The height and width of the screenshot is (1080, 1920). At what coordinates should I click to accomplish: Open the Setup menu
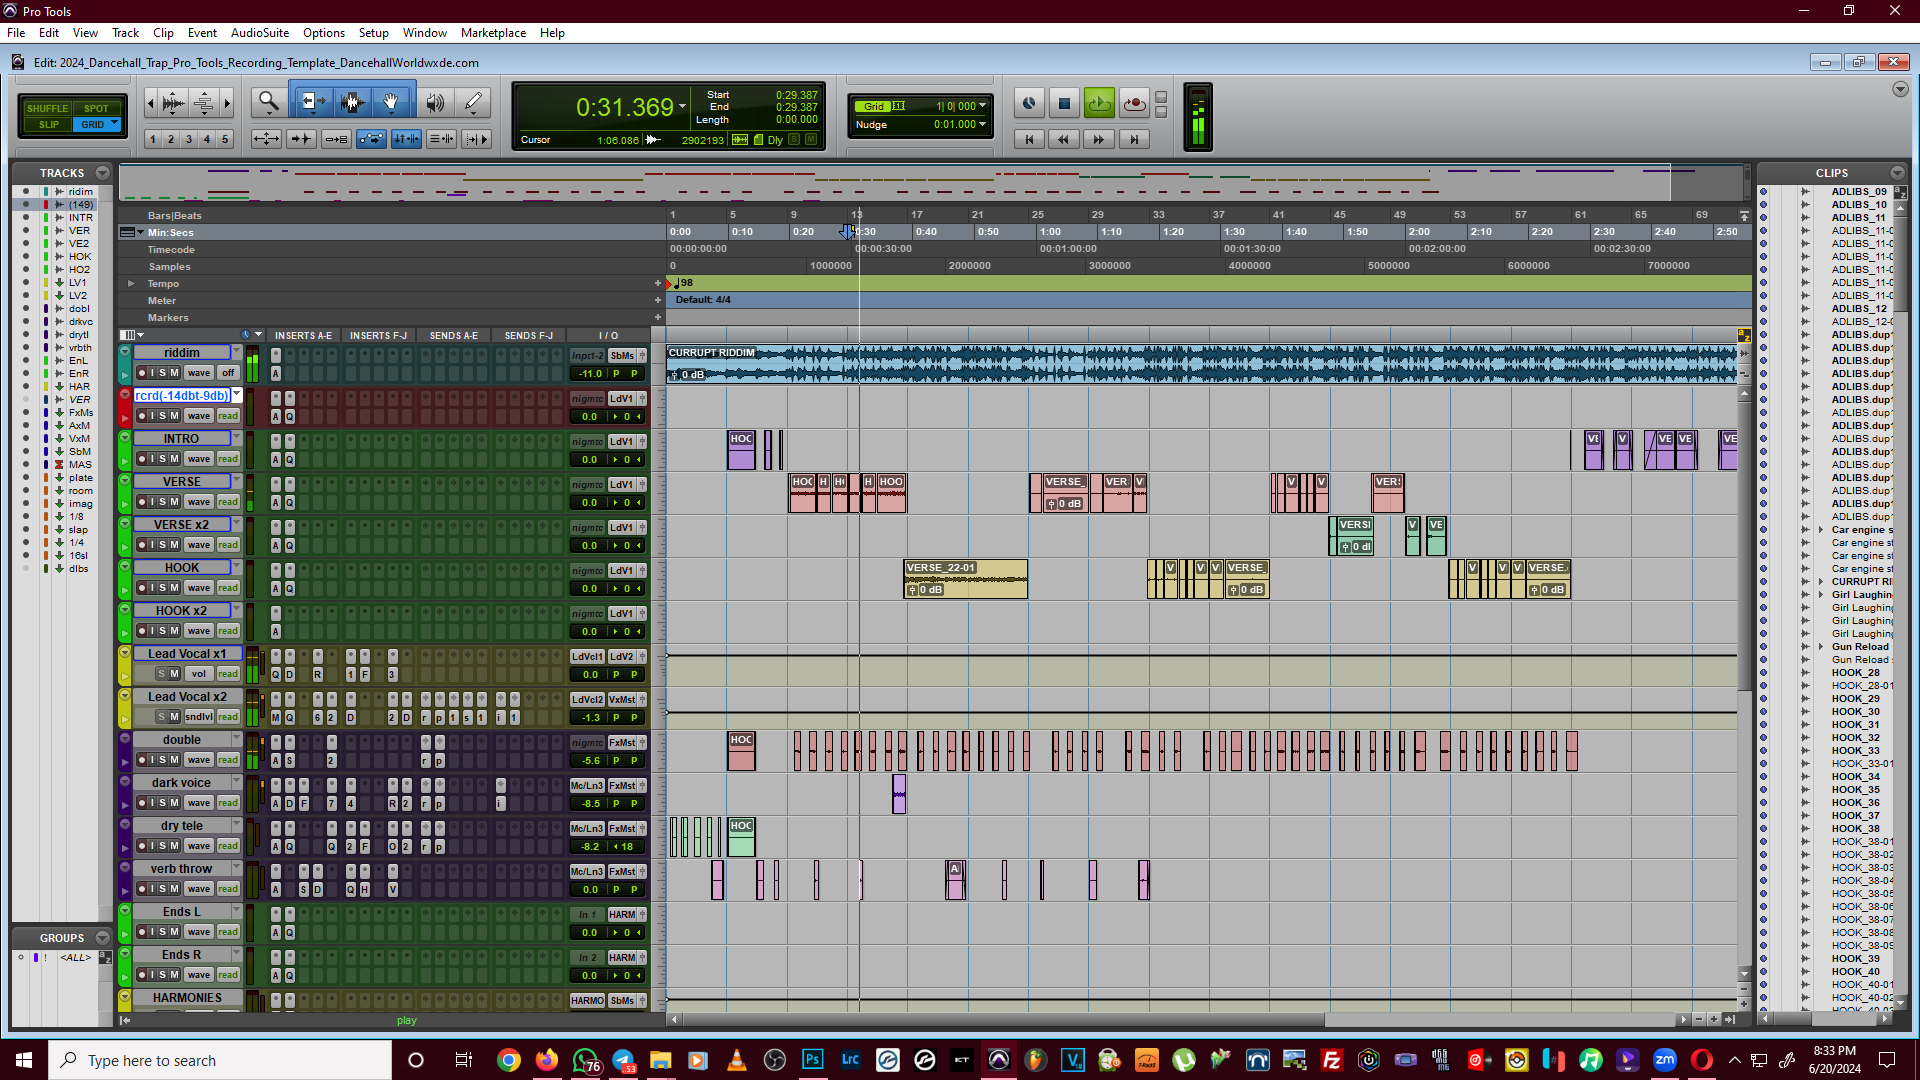373,33
